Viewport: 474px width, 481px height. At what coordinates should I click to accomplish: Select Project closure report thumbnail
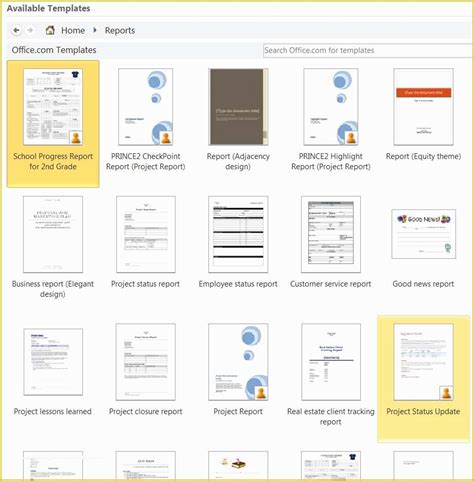(x=146, y=362)
